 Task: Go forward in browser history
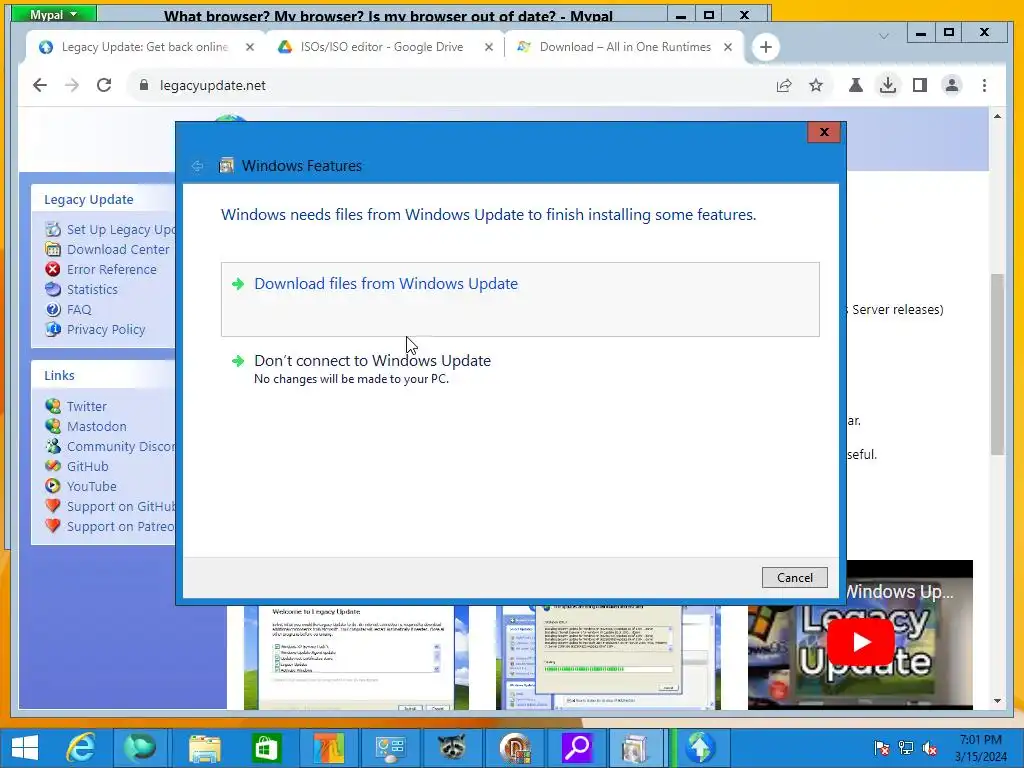click(x=72, y=85)
